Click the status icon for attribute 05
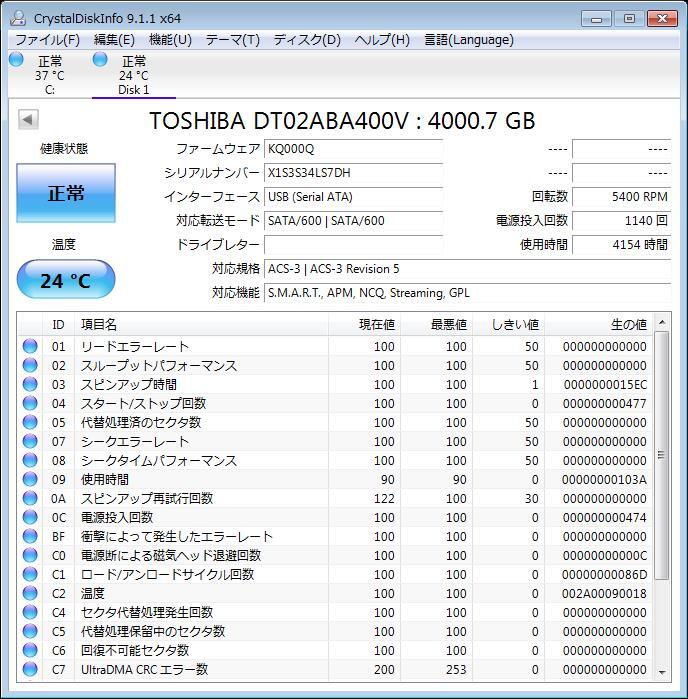The height and width of the screenshot is (699, 688). pos(30,422)
